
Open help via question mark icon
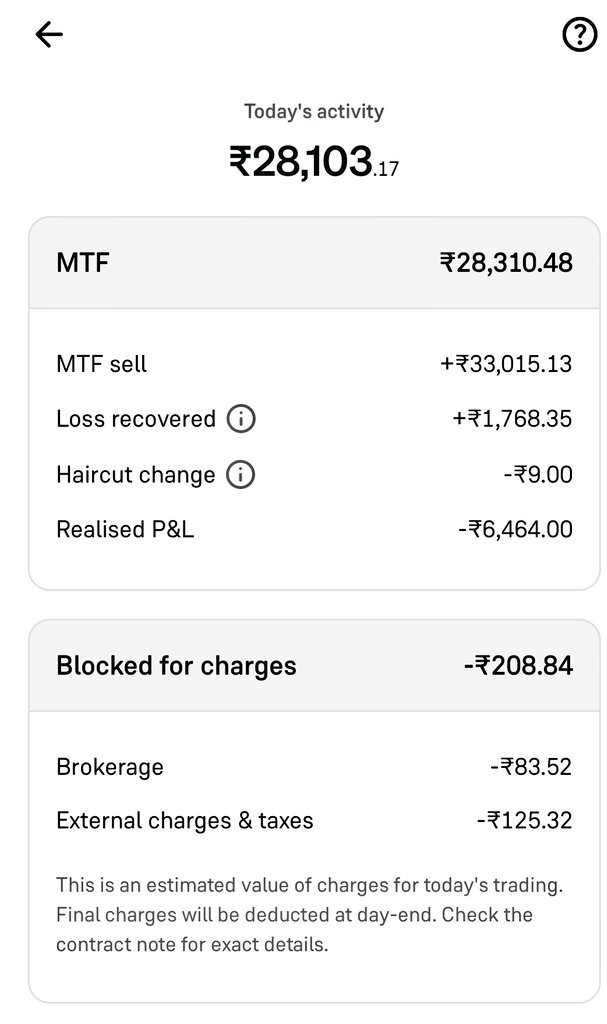pyautogui.click(x=580, y=35)
